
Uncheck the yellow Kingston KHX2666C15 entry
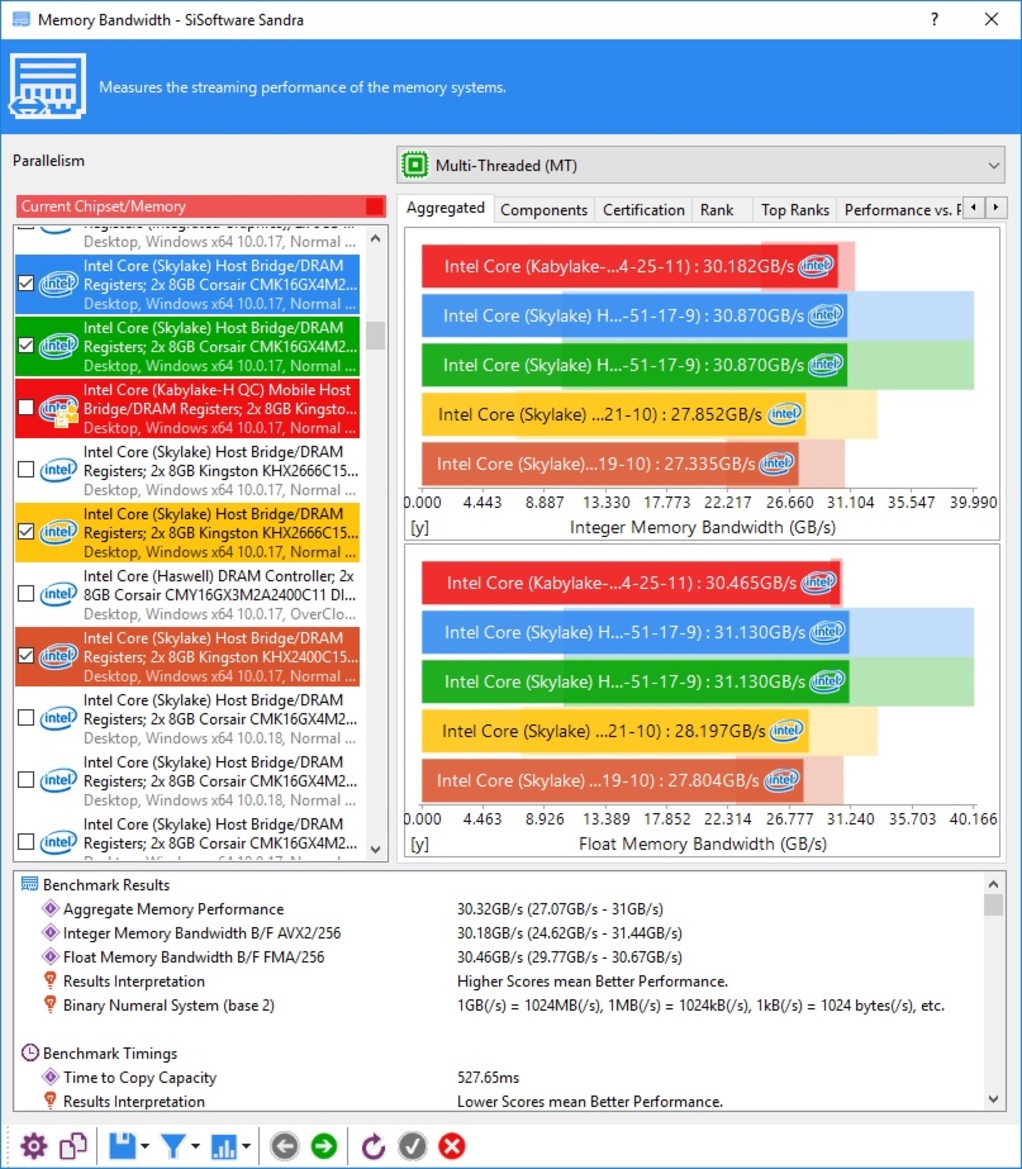pyautogui.click(x=26, y=532)
